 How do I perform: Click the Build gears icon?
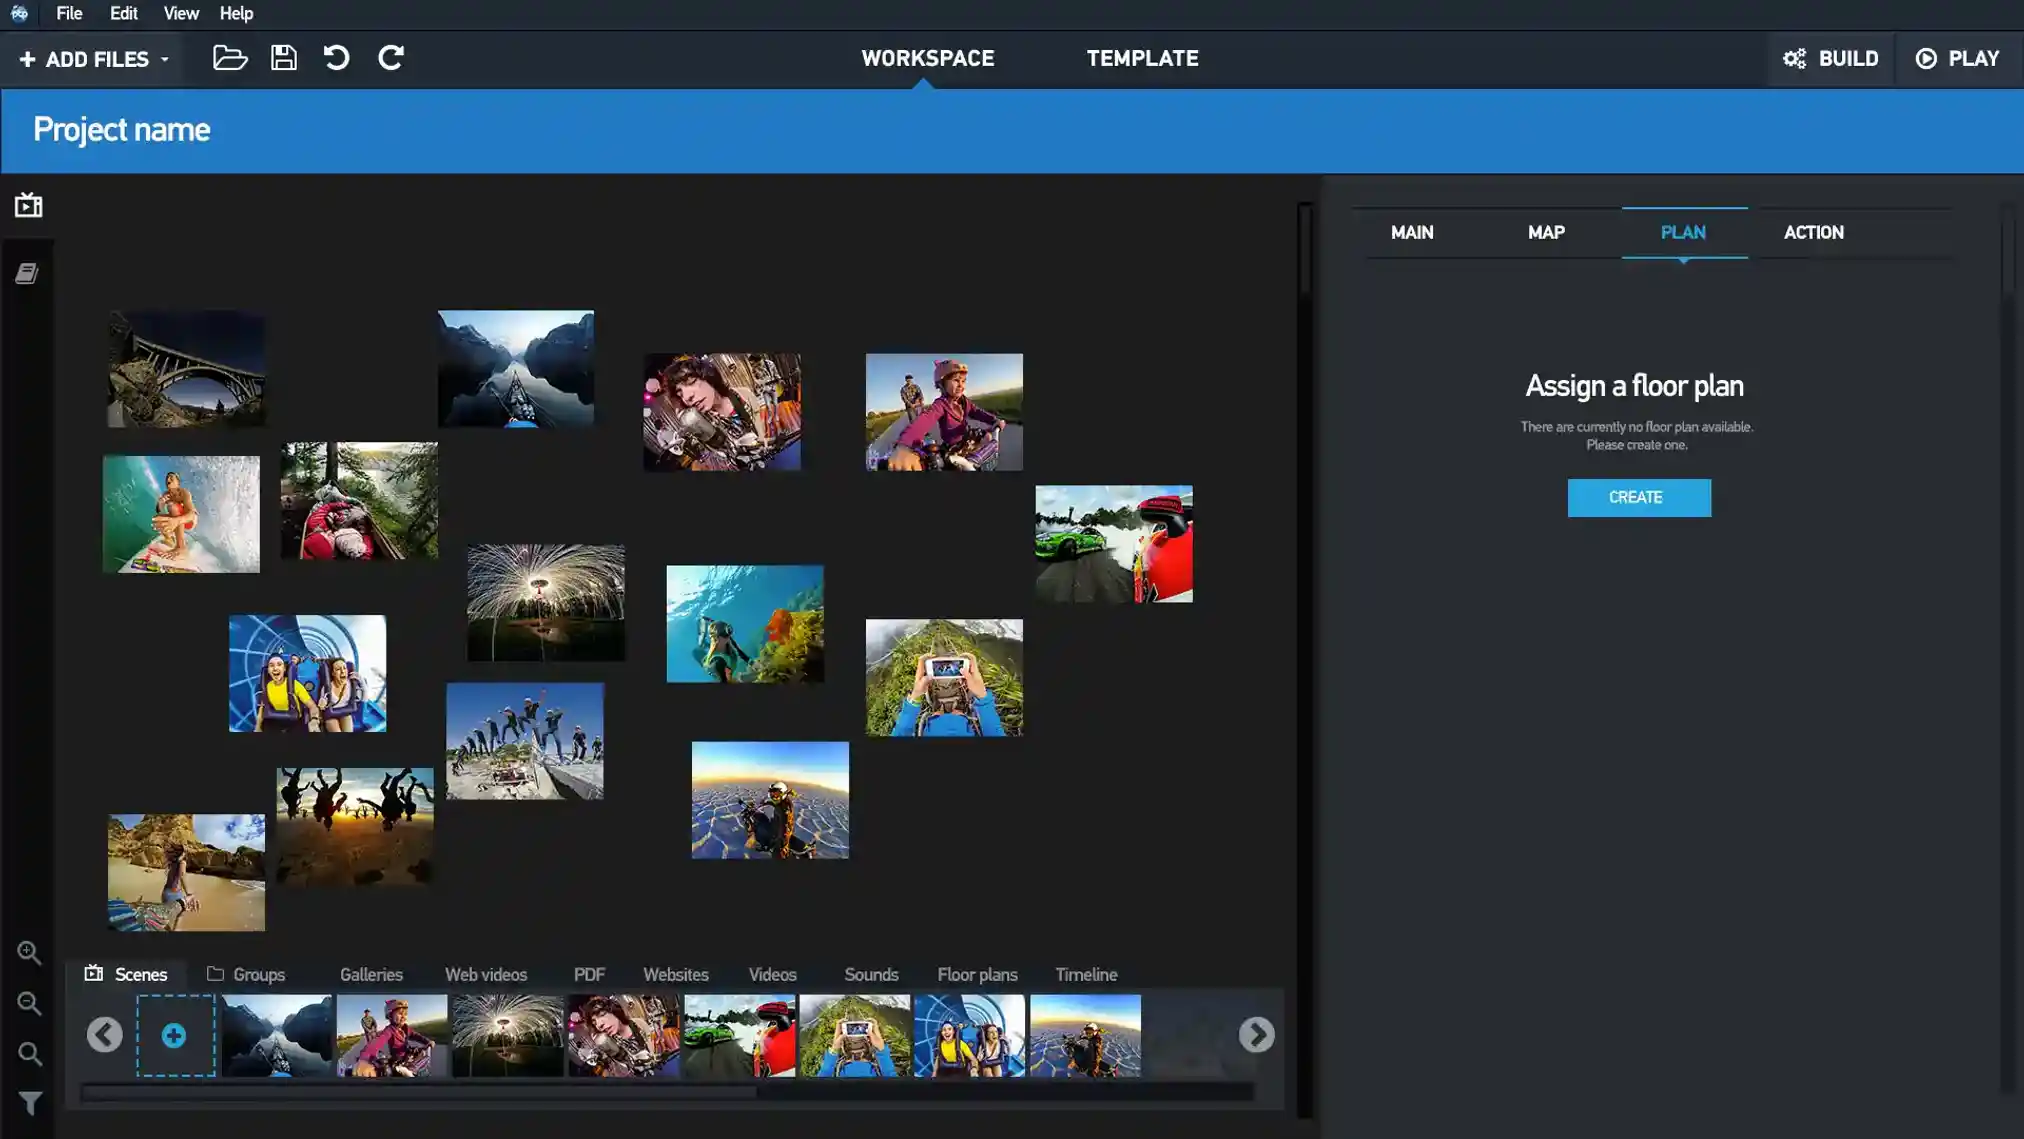[1795, 59]
